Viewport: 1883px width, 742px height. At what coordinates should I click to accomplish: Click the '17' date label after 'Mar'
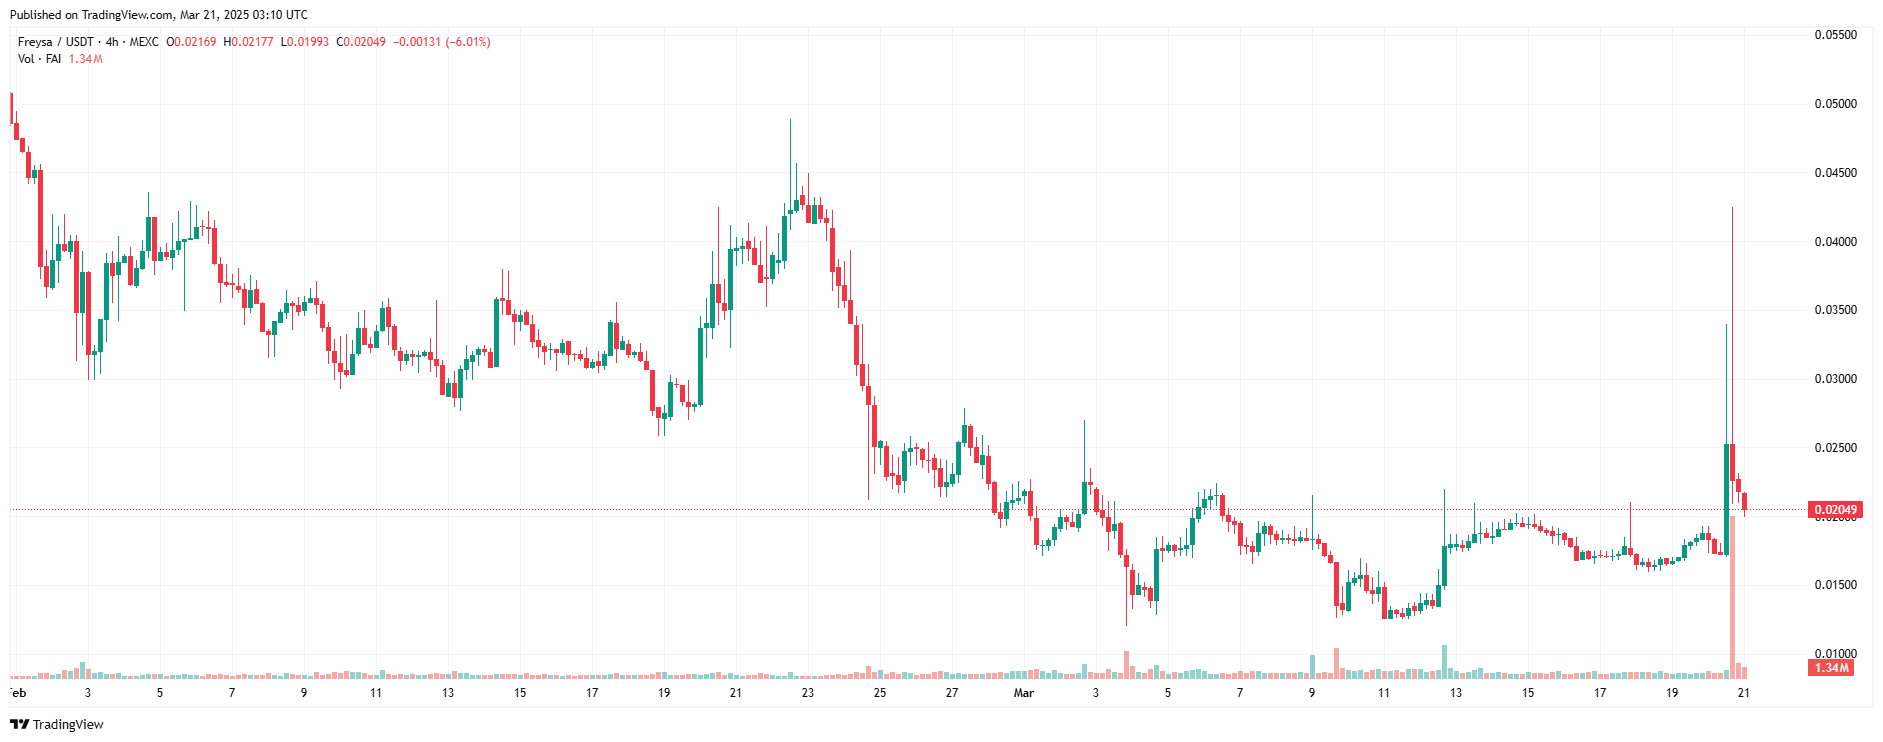(x=1600, y=692)
